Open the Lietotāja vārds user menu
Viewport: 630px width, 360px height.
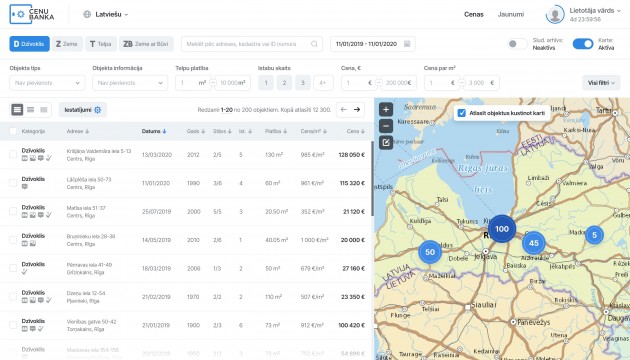click(595, 11)
